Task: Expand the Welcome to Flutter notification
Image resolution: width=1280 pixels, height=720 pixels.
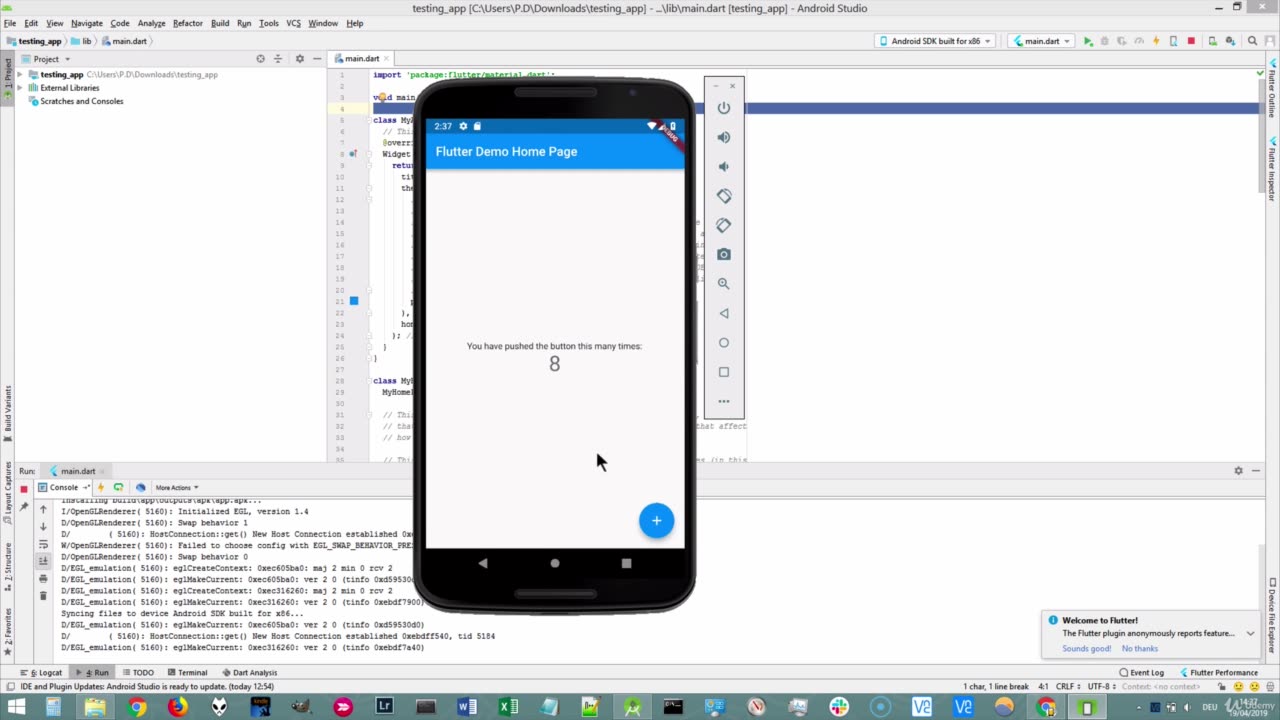Action: (1250, 633)
